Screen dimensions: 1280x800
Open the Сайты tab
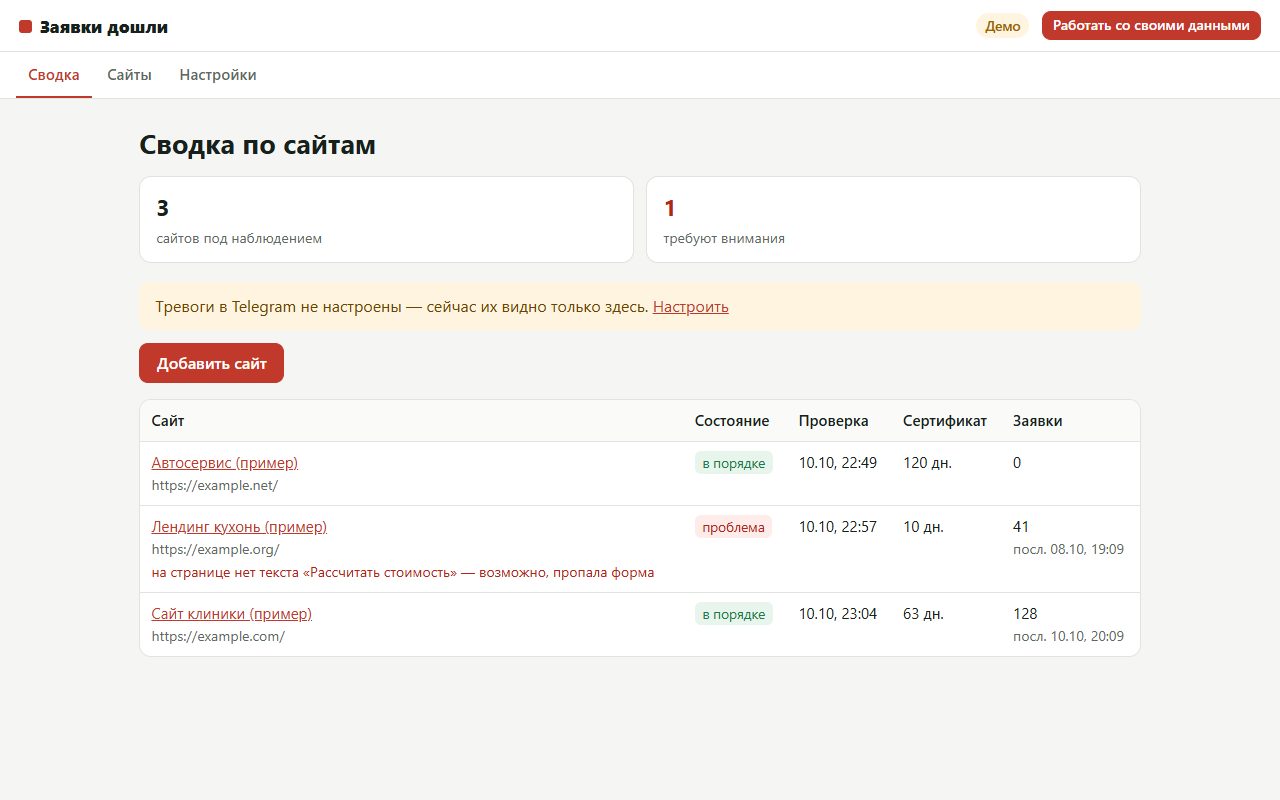pyautogui.click(x=130, y=75)
